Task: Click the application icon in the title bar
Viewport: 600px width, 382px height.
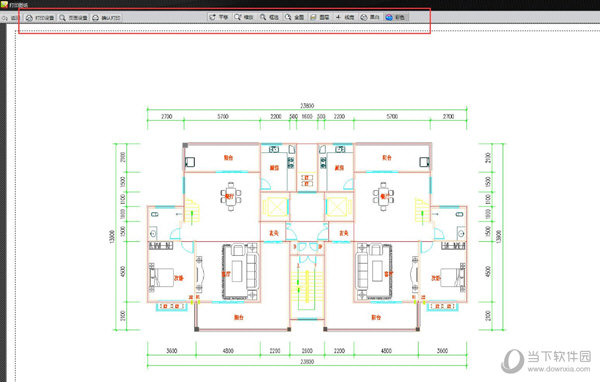Action: point(4,4)
